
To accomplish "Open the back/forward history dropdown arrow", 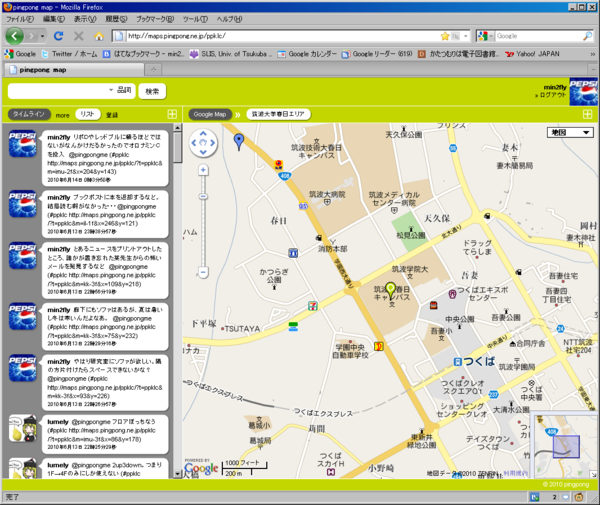I will pos(42,36).
